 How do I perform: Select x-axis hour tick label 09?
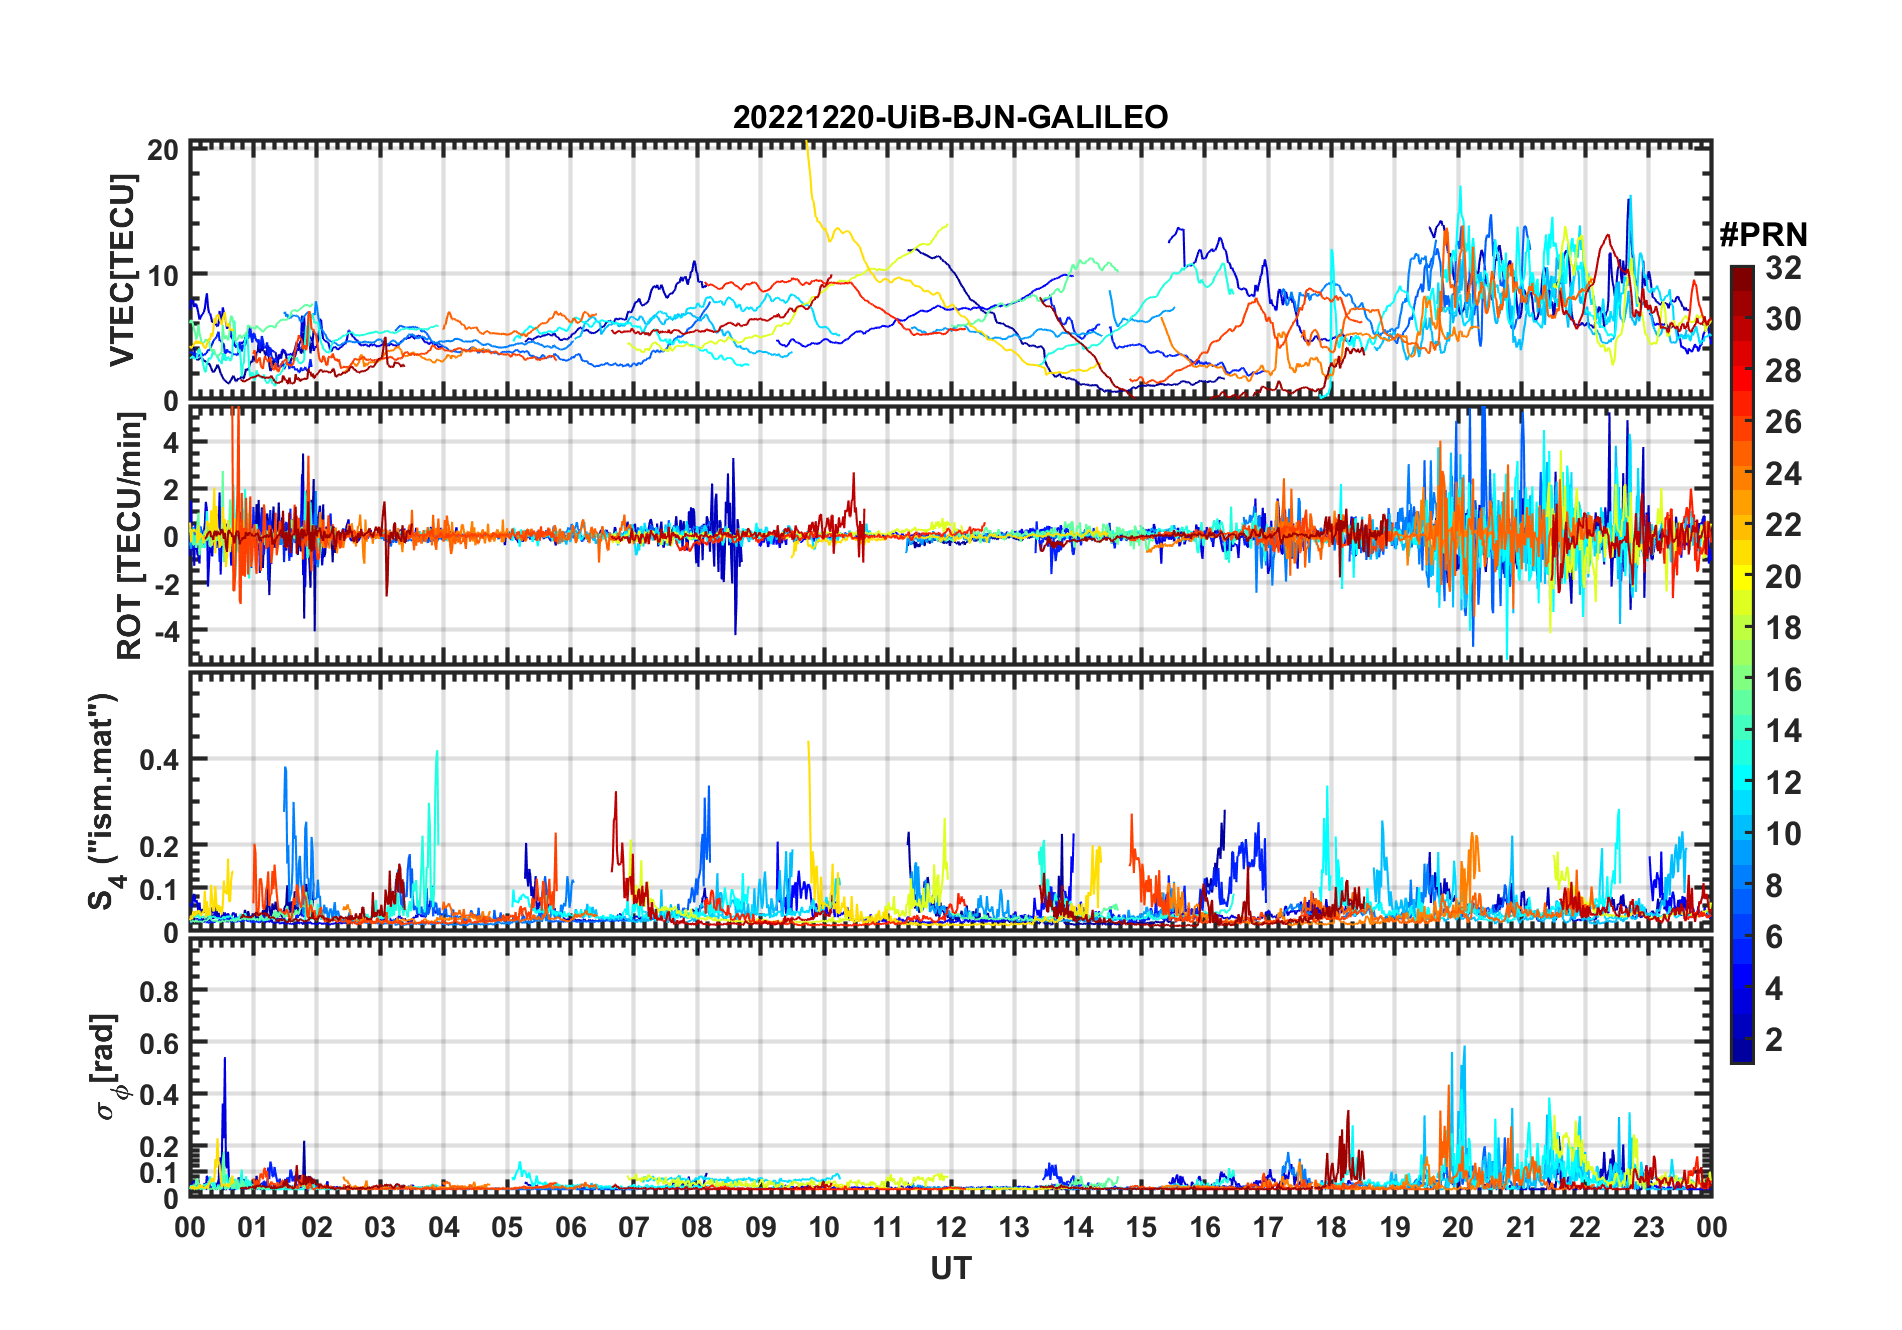tap(761, 1227)
